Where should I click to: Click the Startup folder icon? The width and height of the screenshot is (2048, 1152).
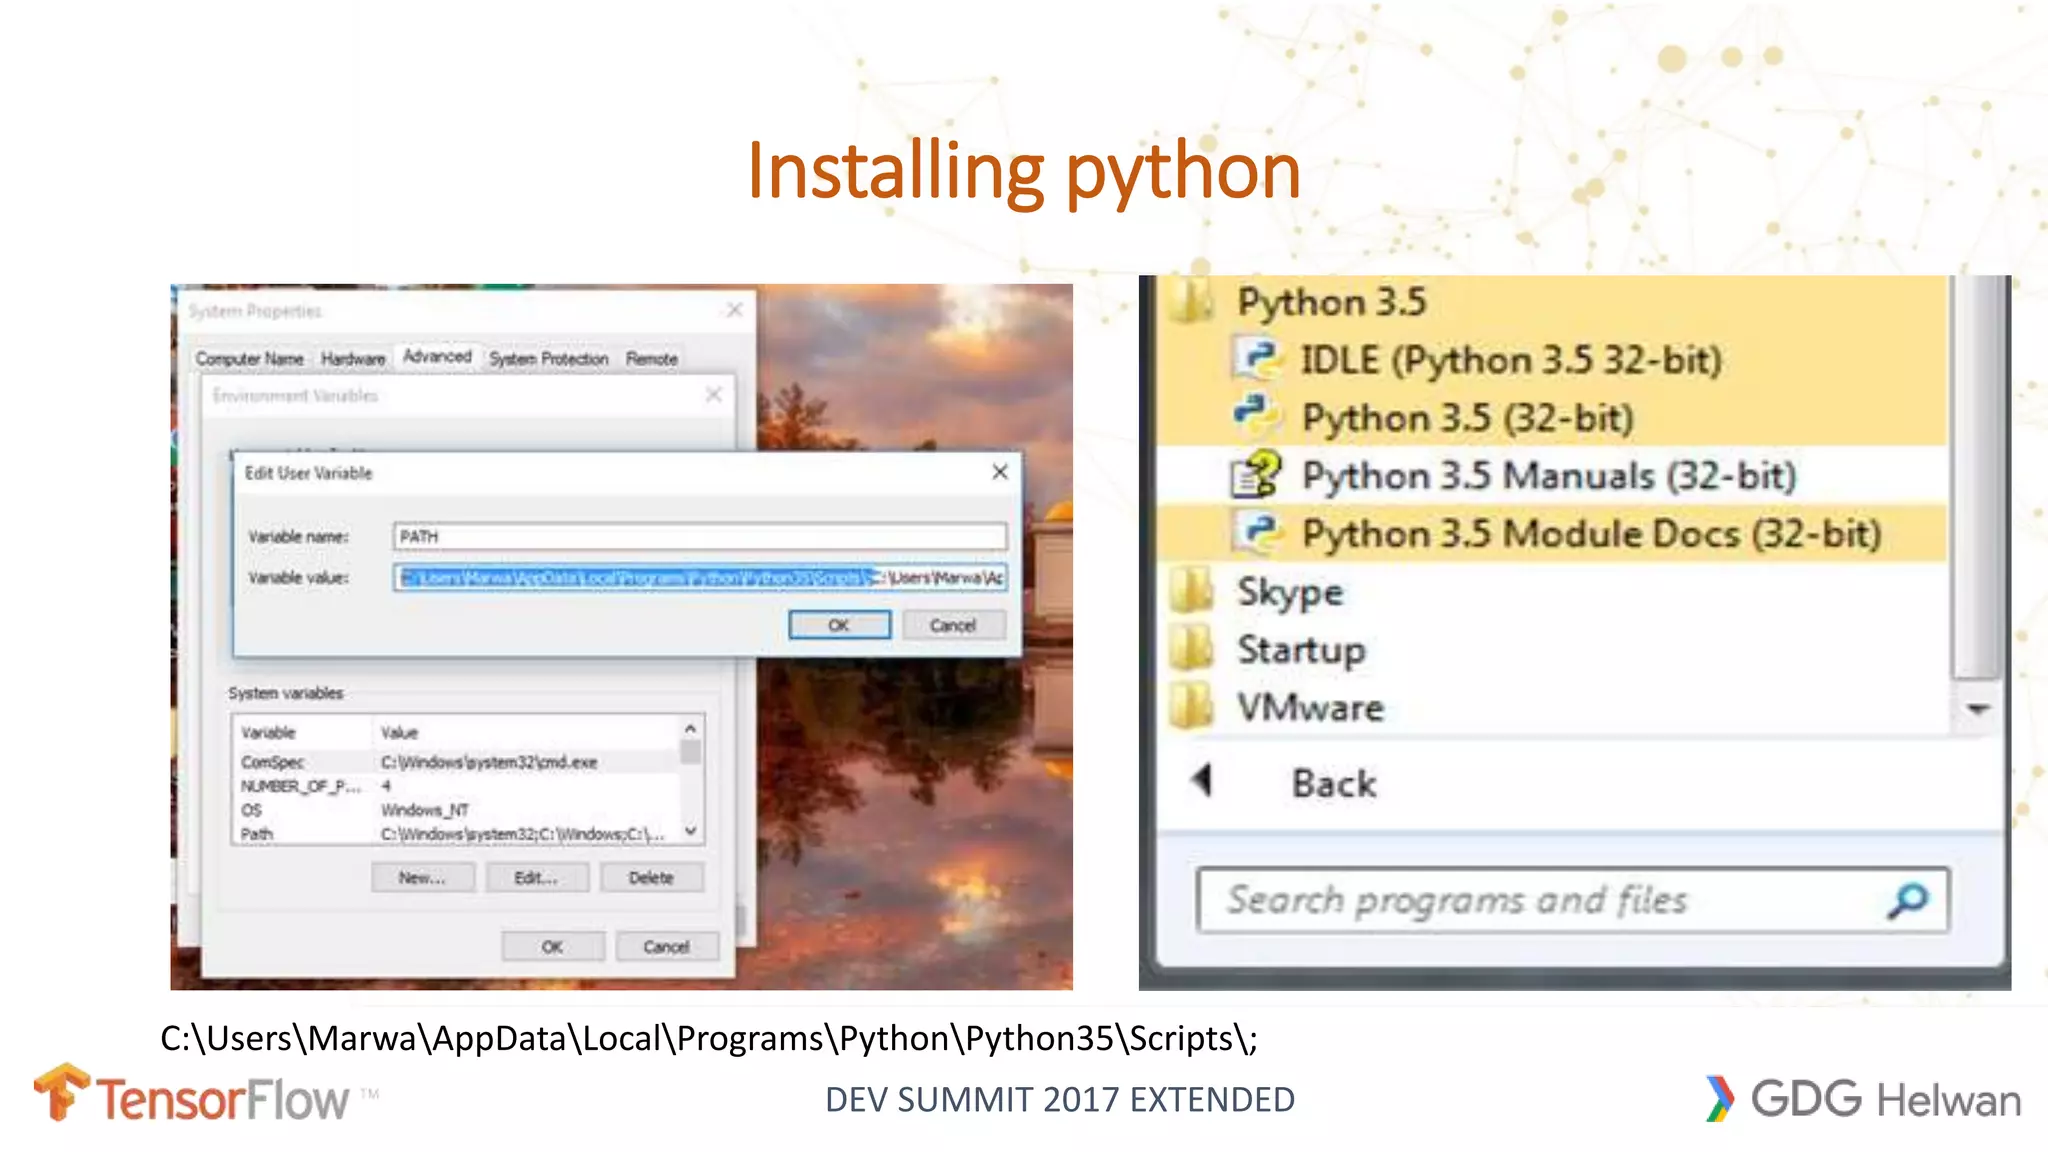pos(1191,649)
